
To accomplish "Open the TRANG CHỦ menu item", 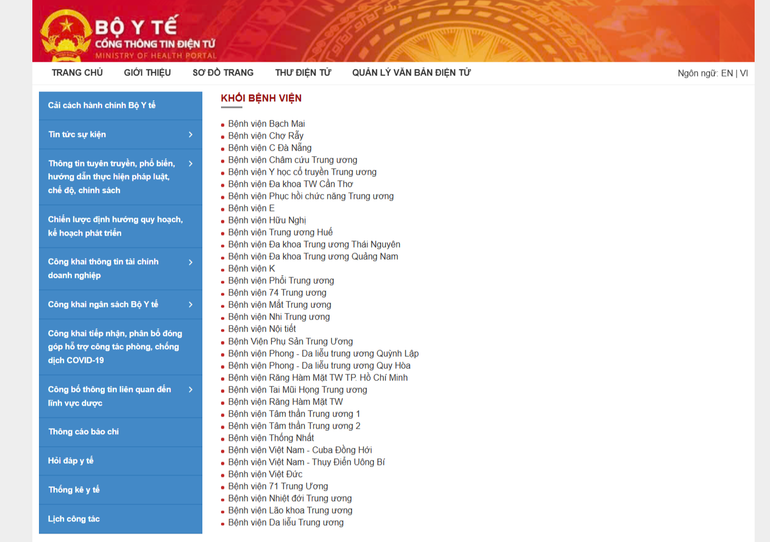I will 77,73.
